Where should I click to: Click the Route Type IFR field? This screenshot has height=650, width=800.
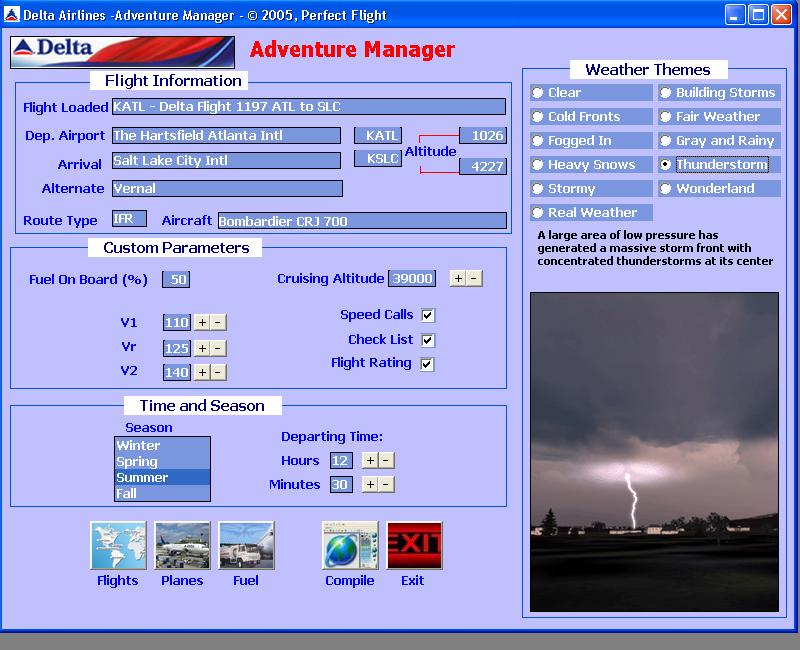pyautogui.click(x=130, y=218)
